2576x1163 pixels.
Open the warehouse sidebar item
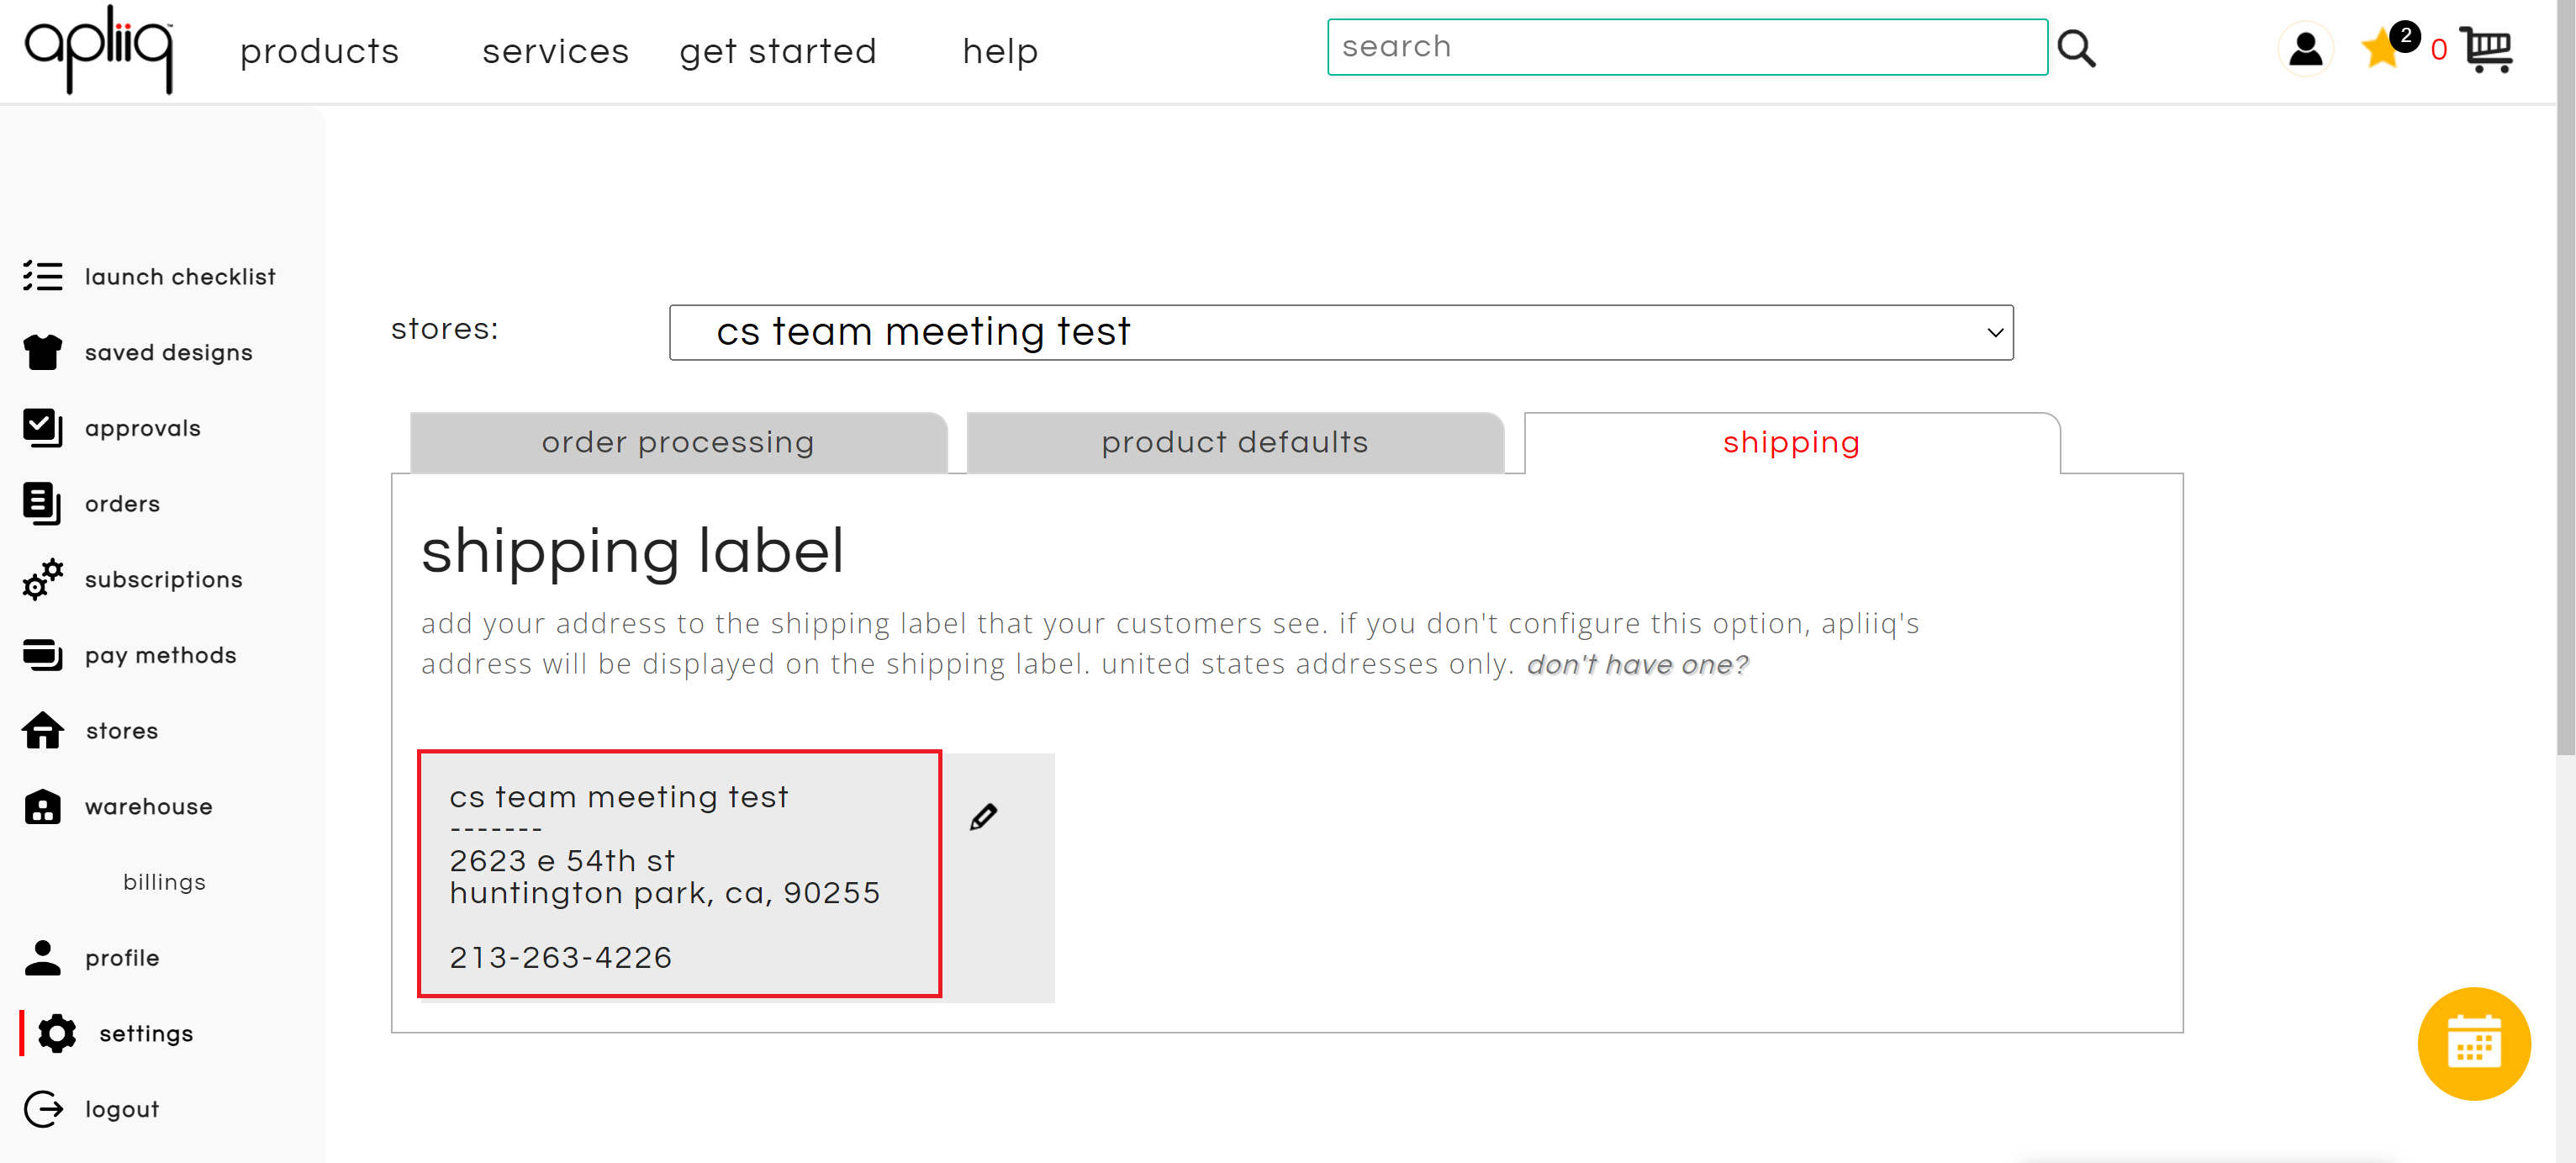click(148, 806)
